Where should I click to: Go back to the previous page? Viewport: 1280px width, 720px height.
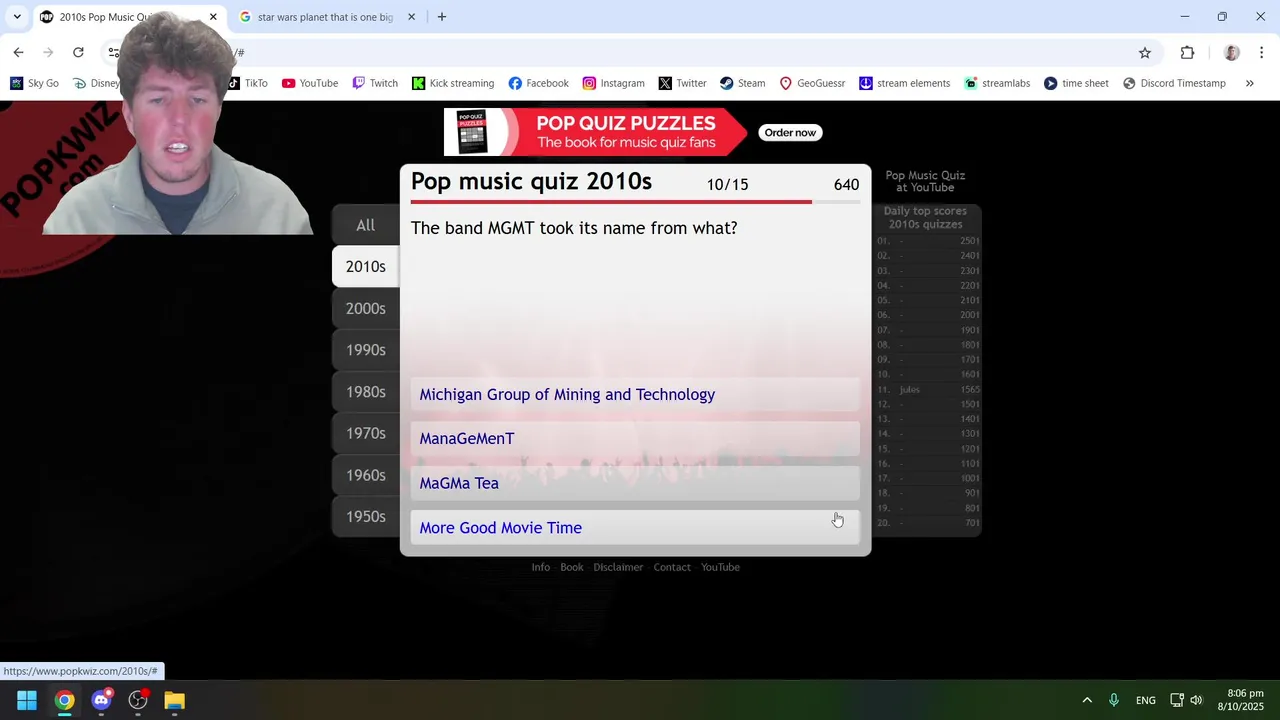click(x=18, y=53)
